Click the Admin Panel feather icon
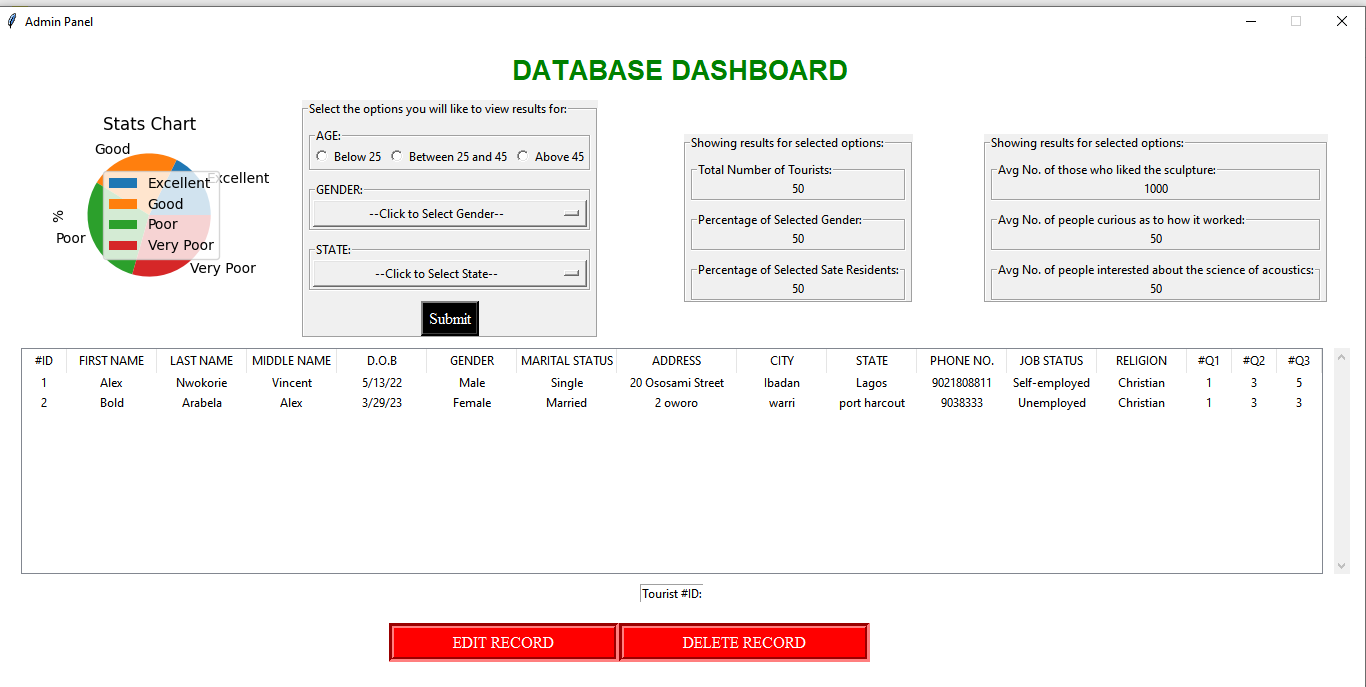This screenshot has height=687, width=1366. (x=12, y=21)
